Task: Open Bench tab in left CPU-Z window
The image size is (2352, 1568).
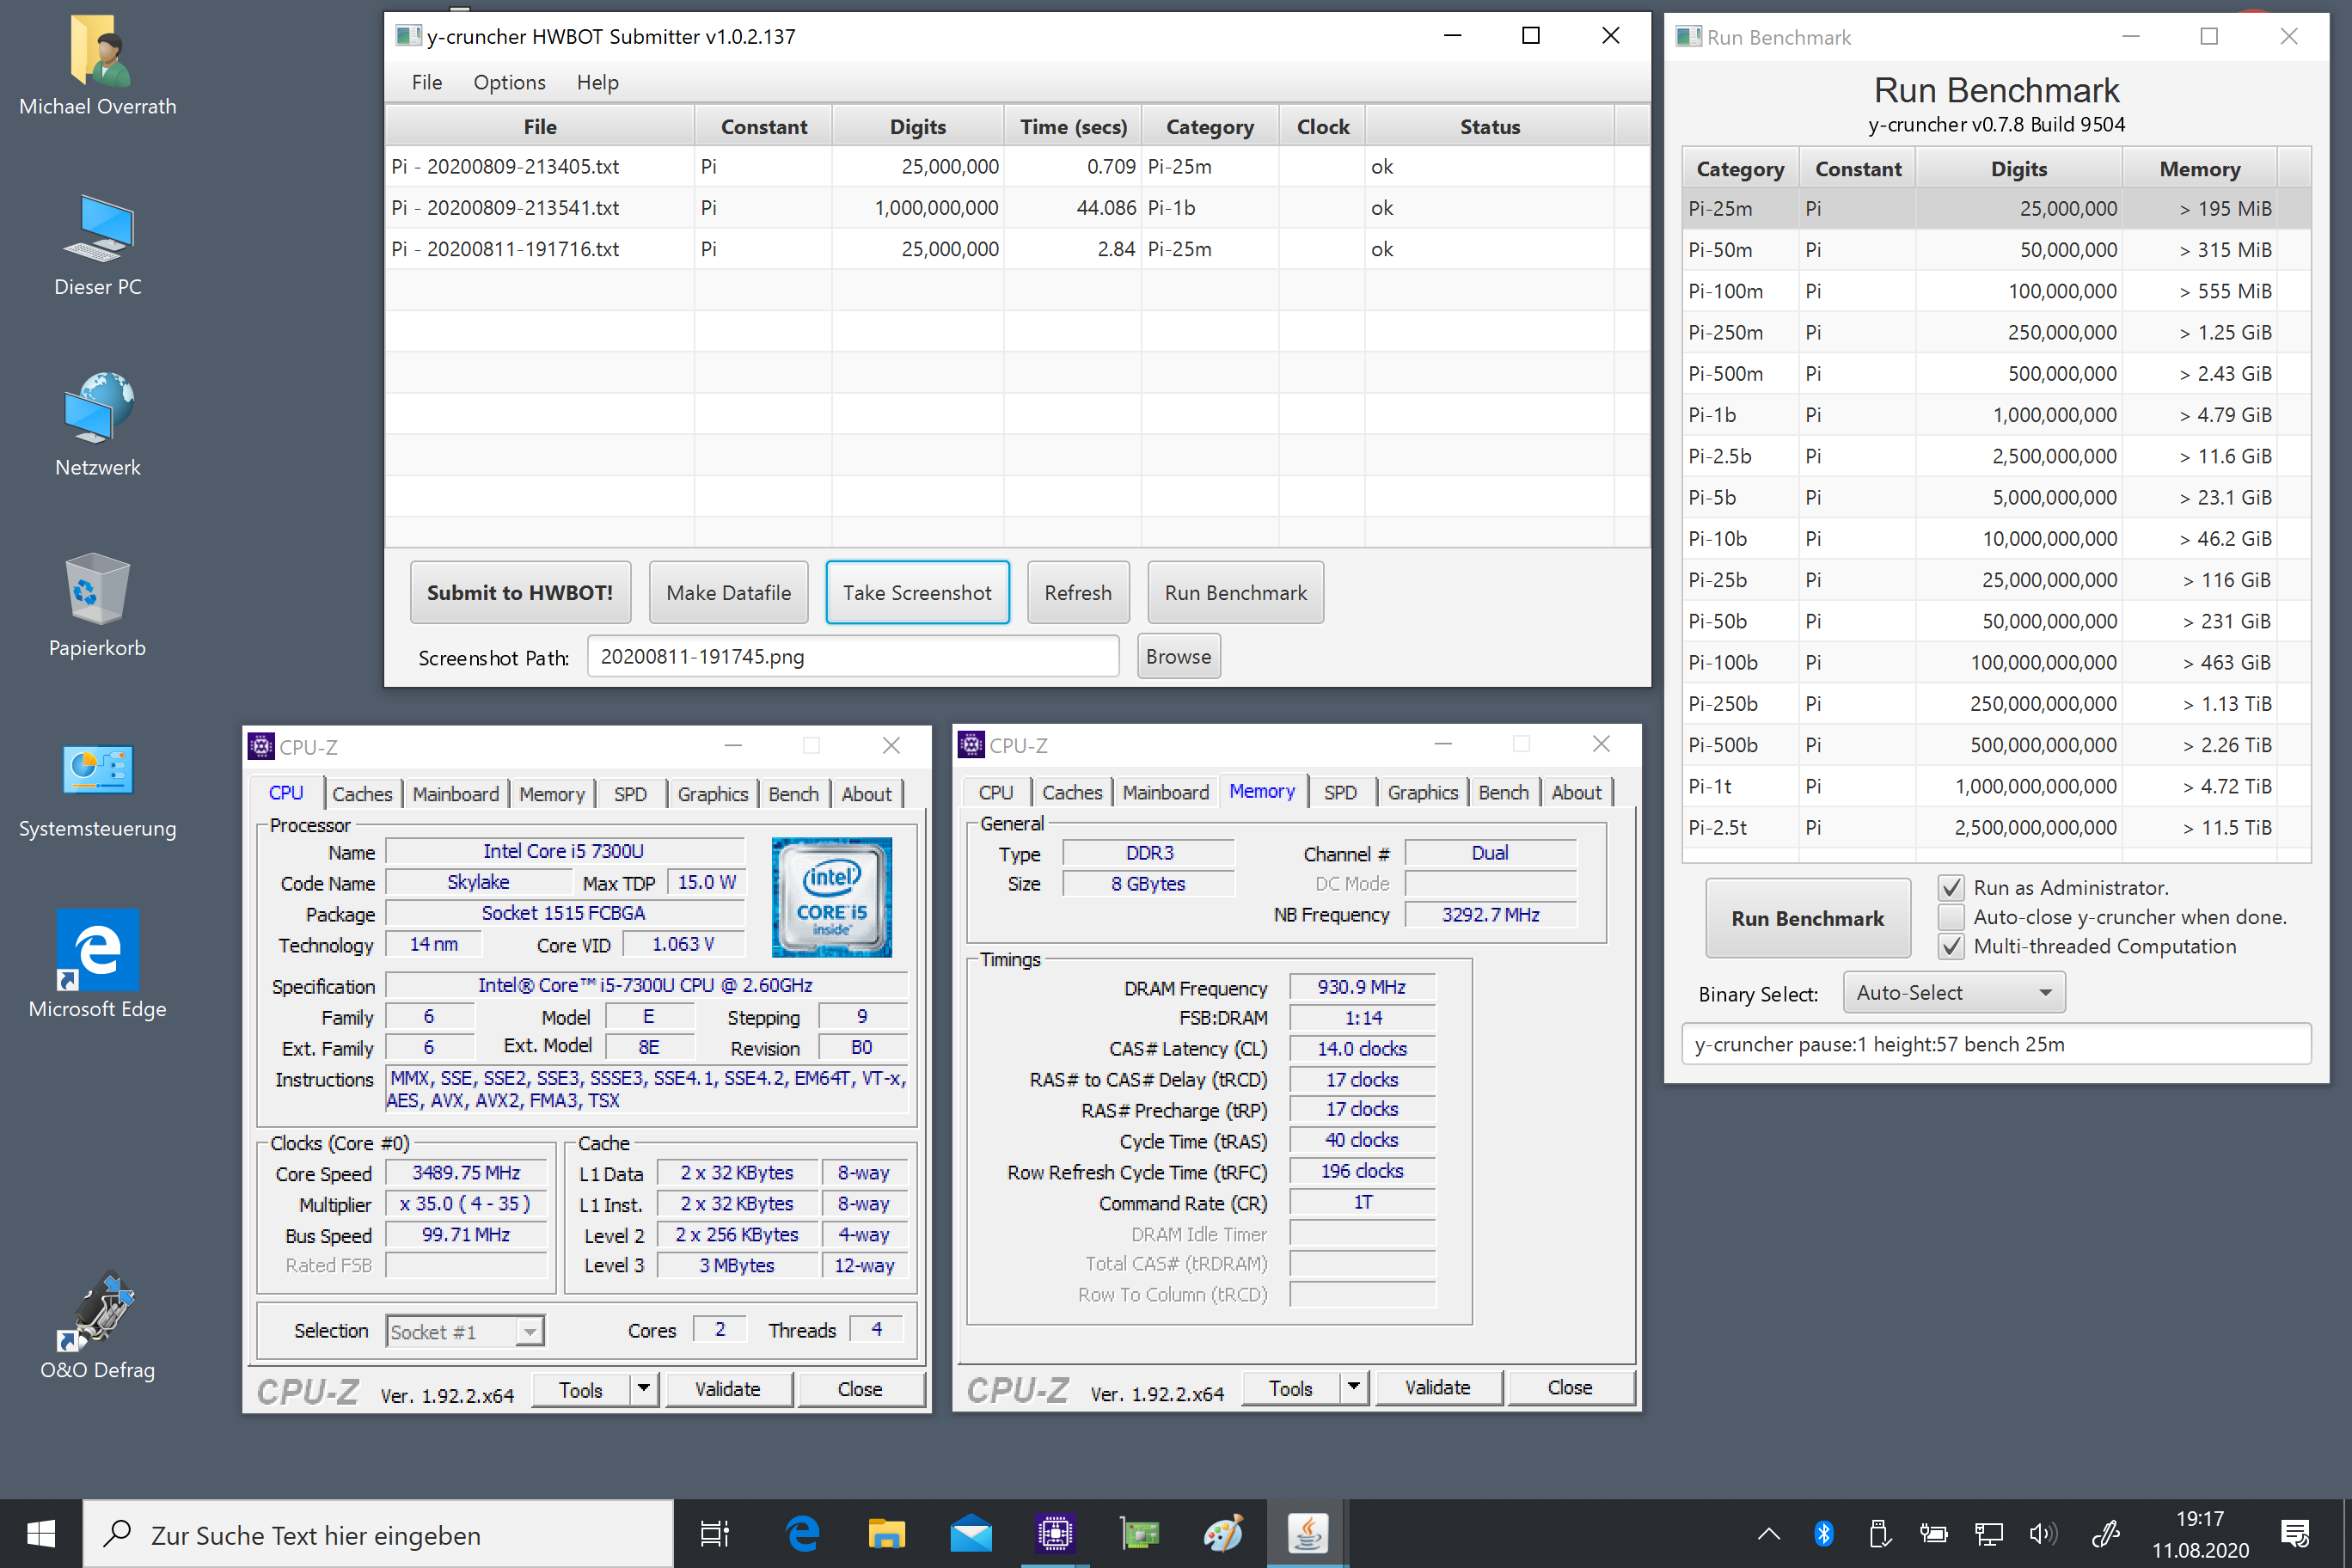Action: click(x=793, y=794)
